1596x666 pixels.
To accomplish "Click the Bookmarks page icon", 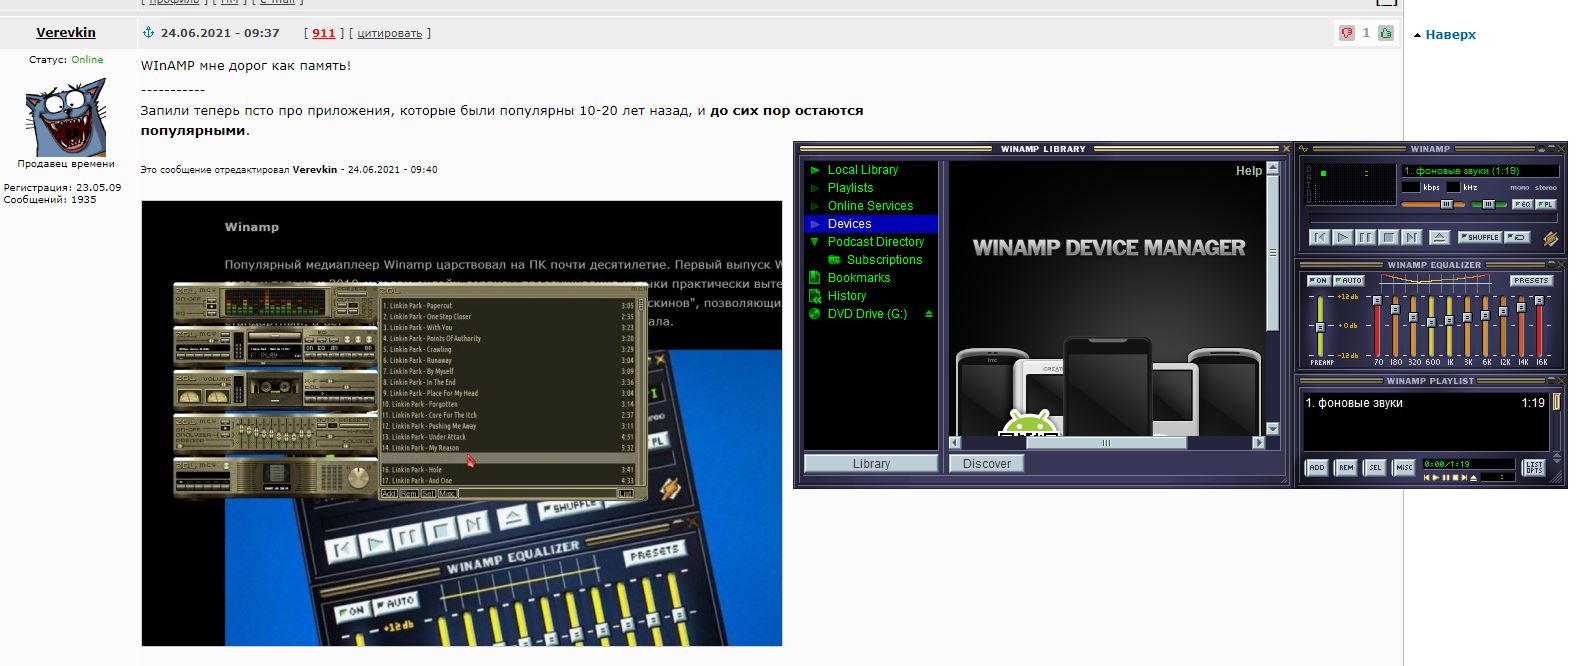I will point(815,278).
